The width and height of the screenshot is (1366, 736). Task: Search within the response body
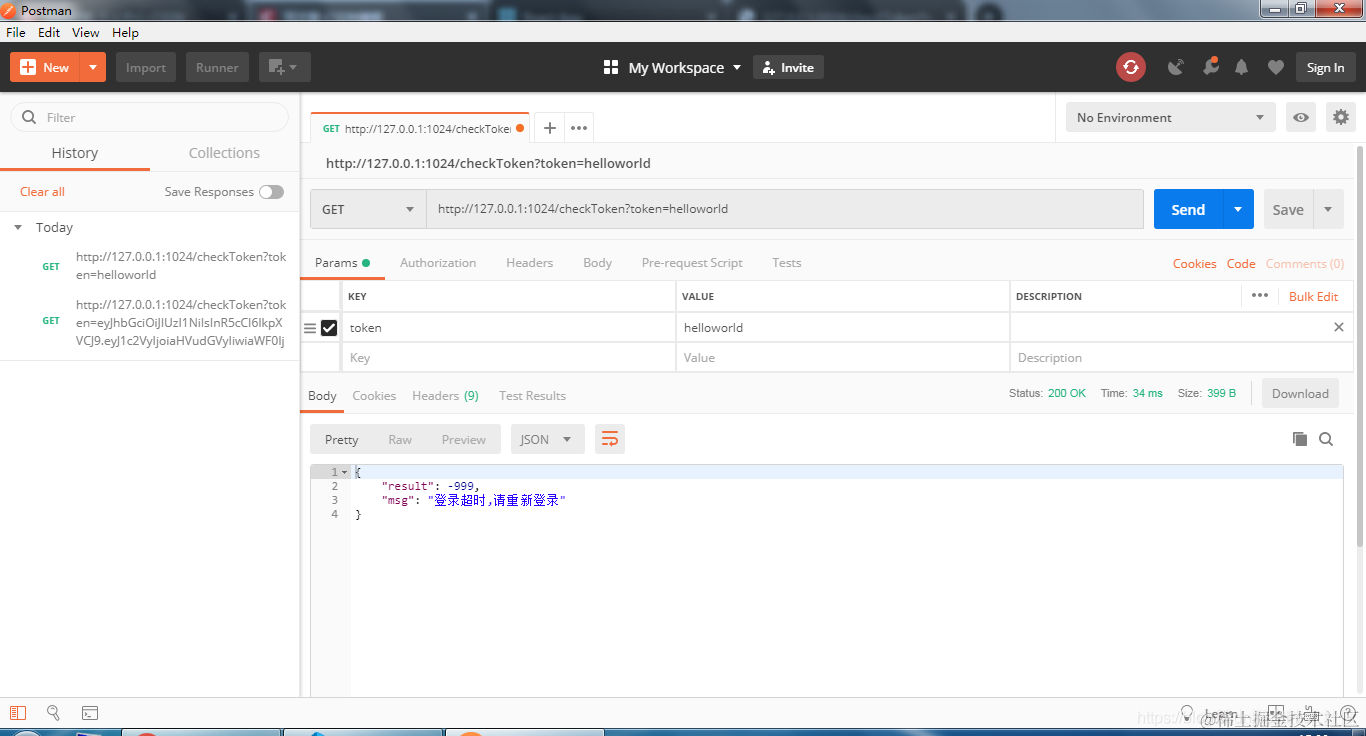coord(1326,439)
